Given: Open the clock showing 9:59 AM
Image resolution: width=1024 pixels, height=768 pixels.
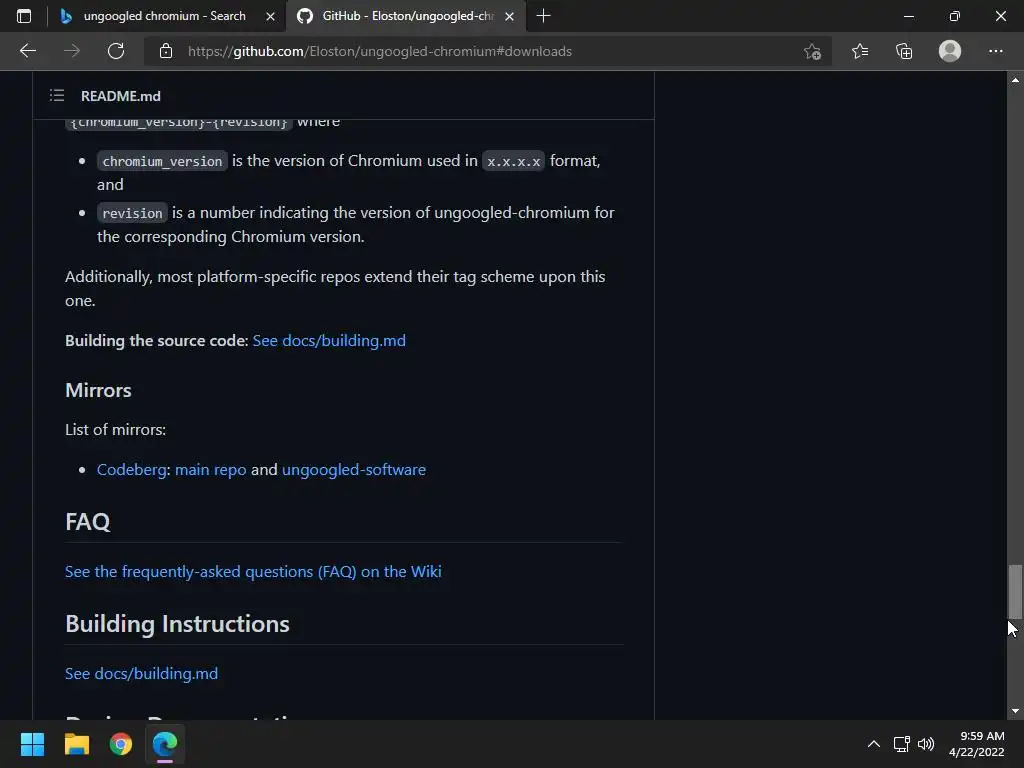Looking at the screenshot, I should (x=977, y=744).
